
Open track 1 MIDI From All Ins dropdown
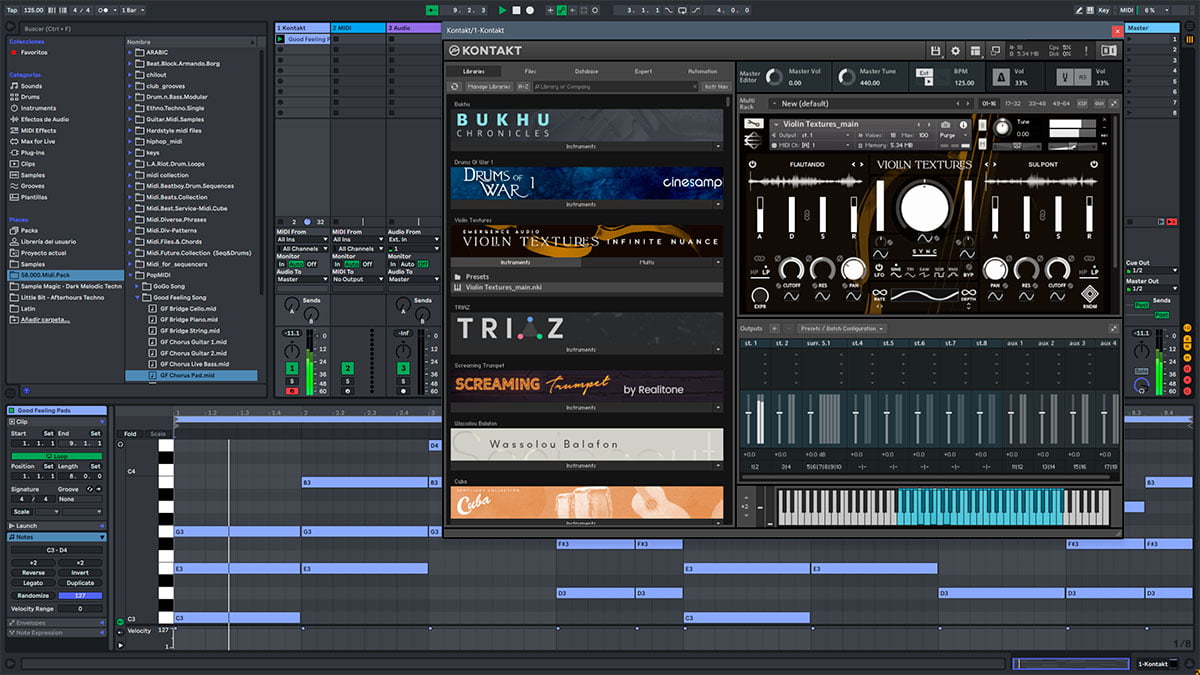(x=302, y=240)
